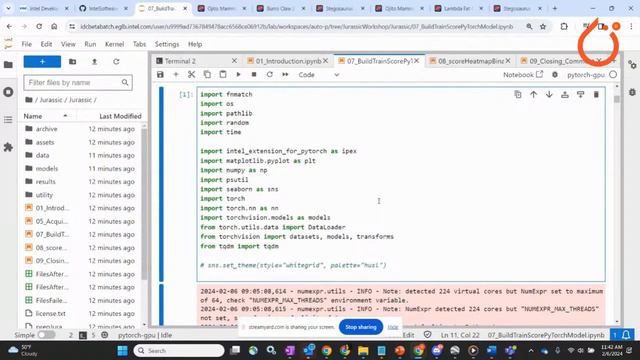Refresh the file browser list
Screen dimensions: 640x360
116,62
